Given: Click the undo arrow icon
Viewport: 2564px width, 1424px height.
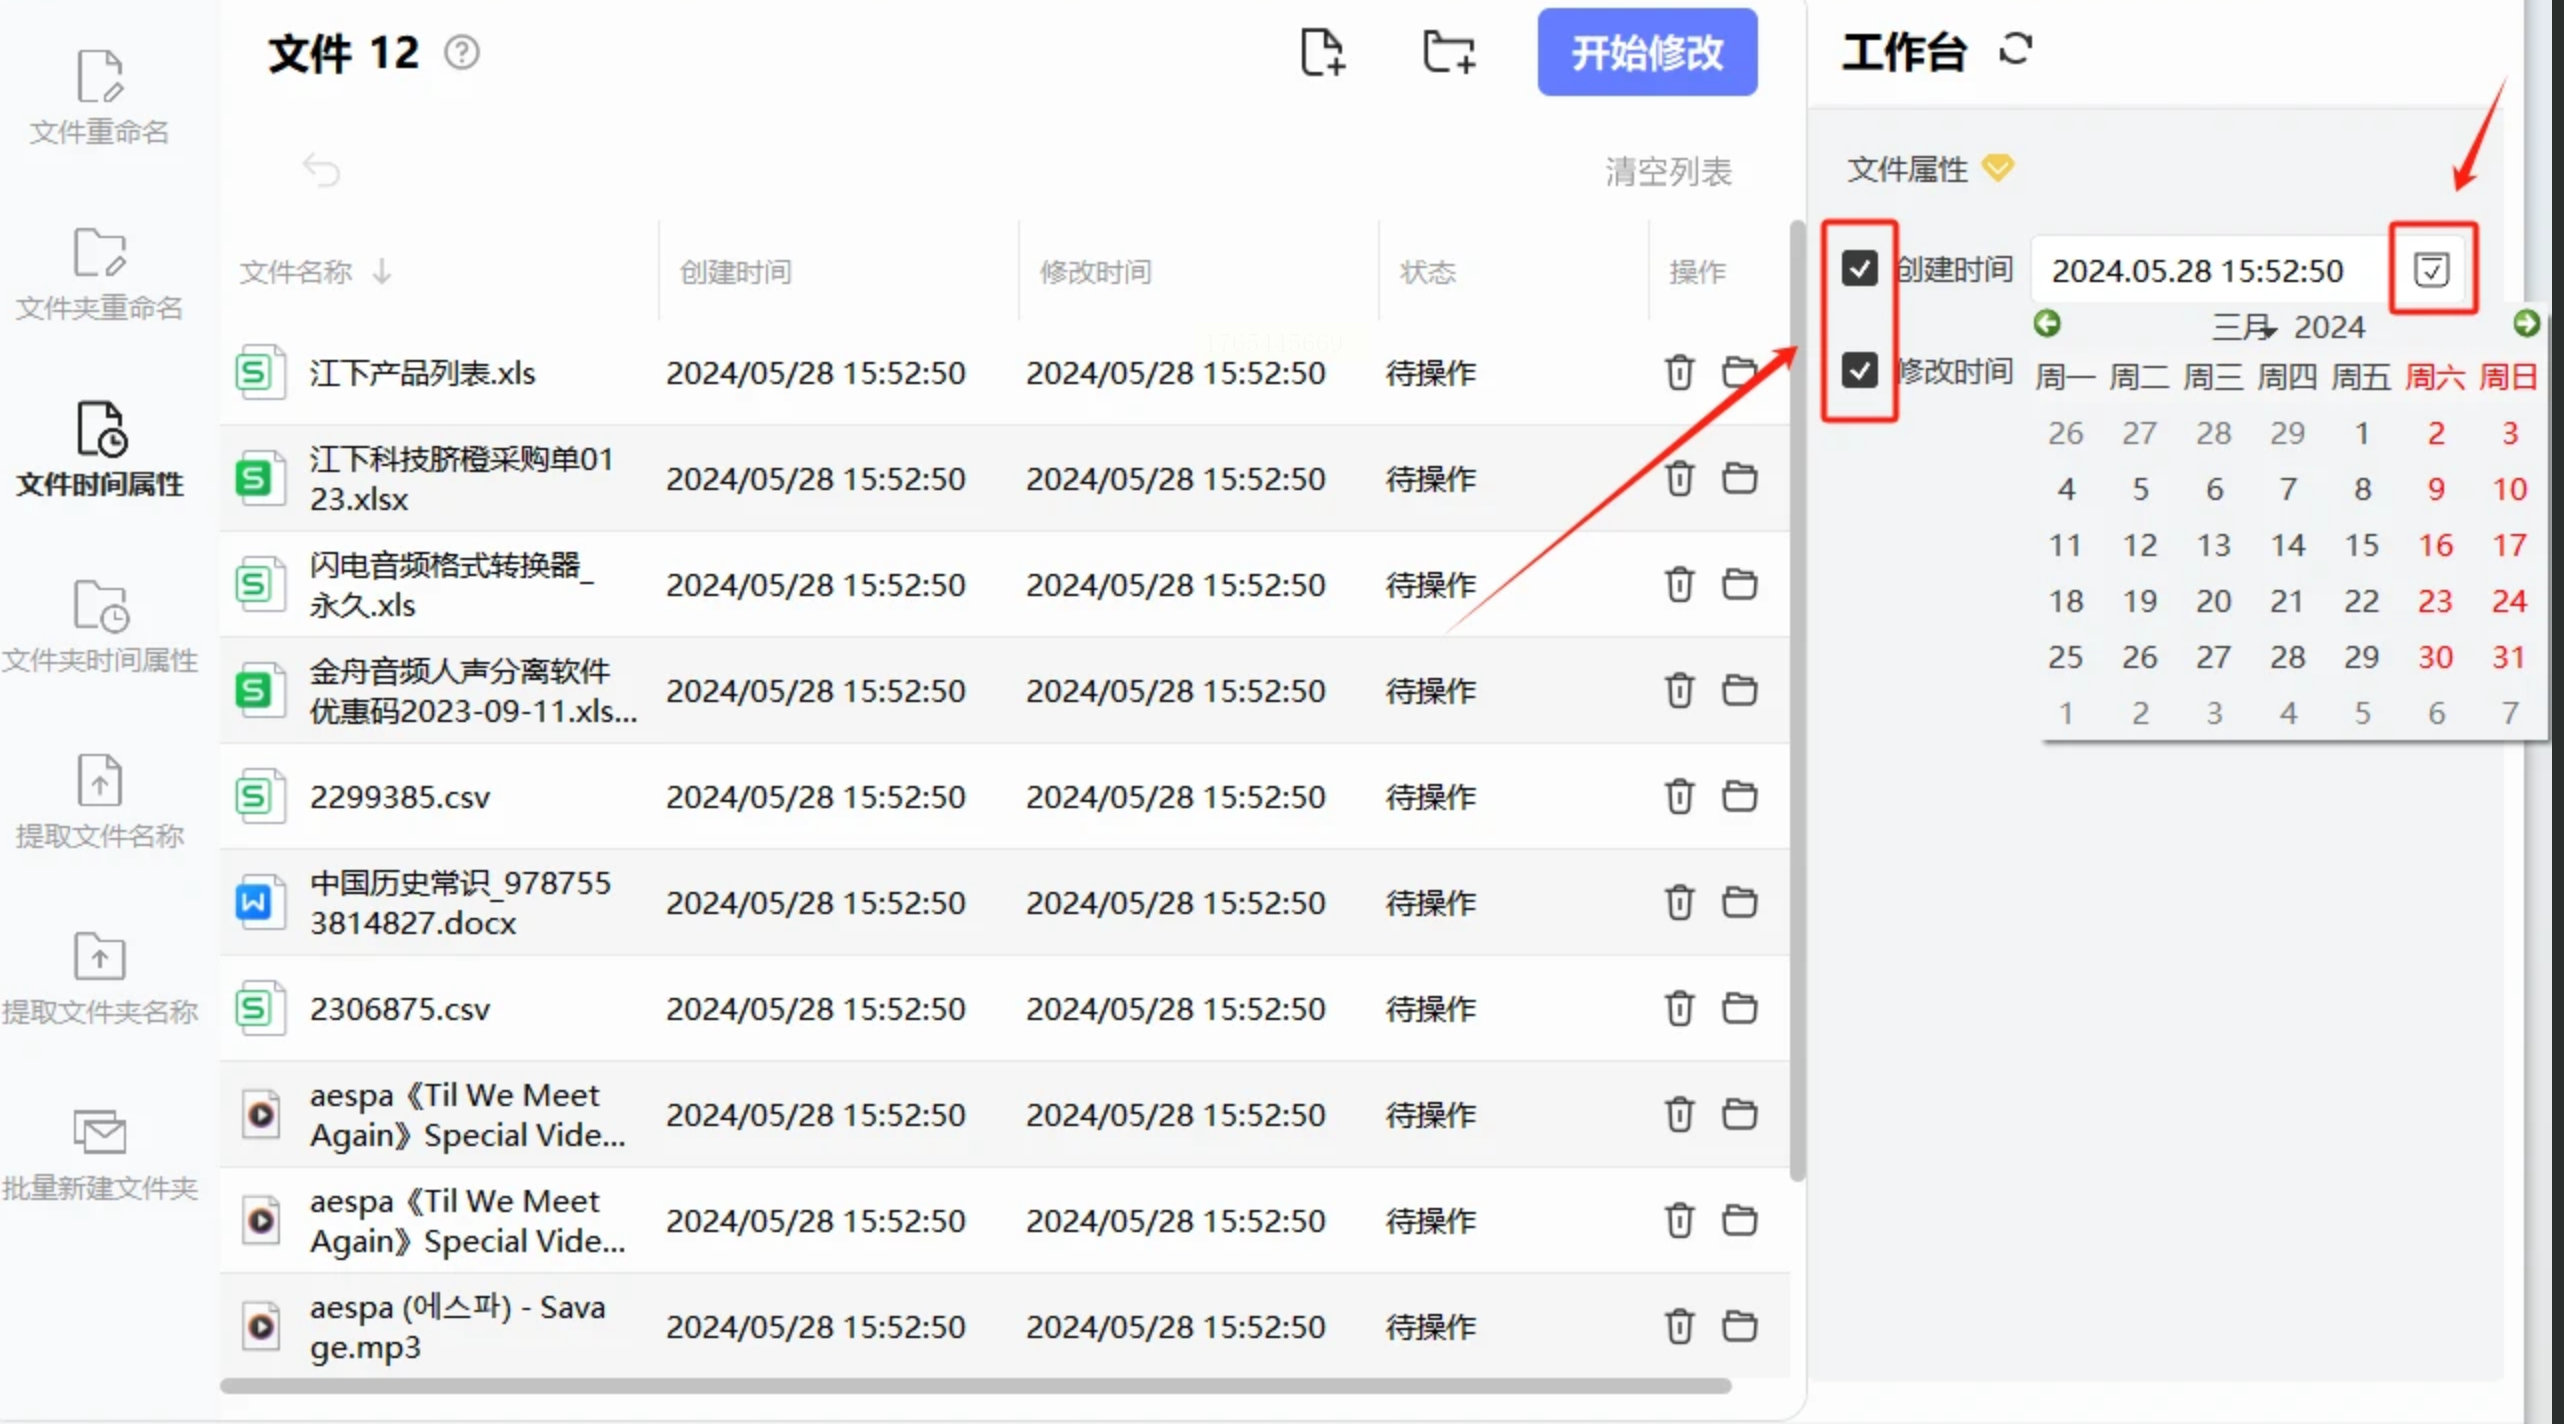Looking at the screenshot, I should (321, 170).
